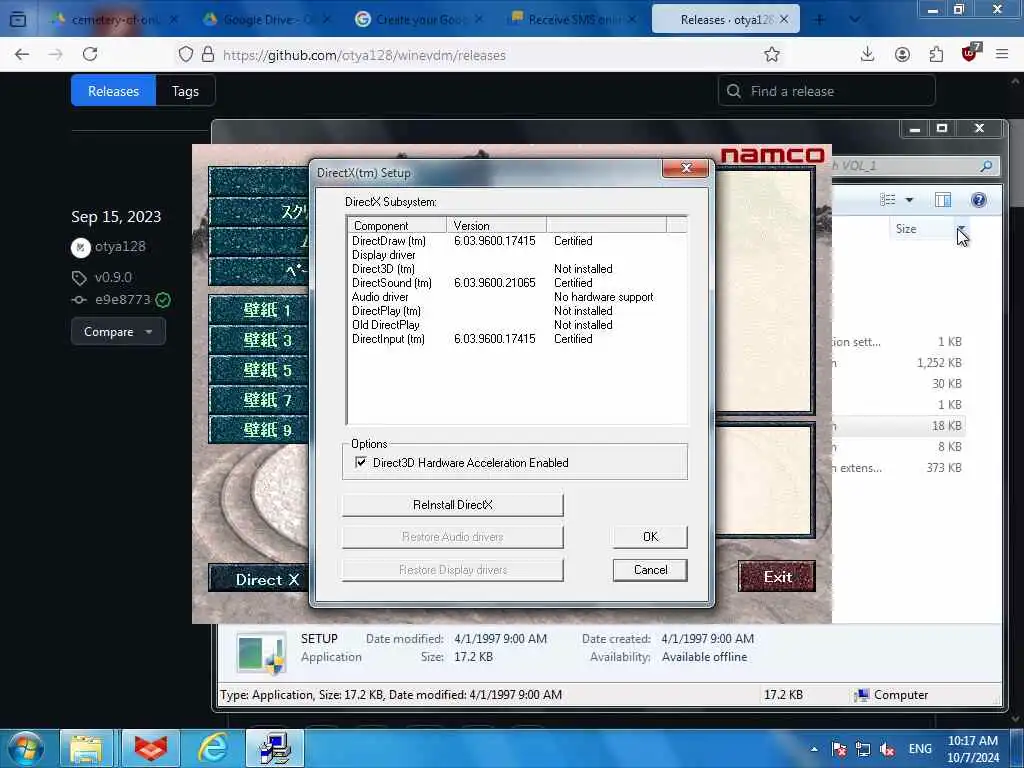Open a new browser tab

820,20
